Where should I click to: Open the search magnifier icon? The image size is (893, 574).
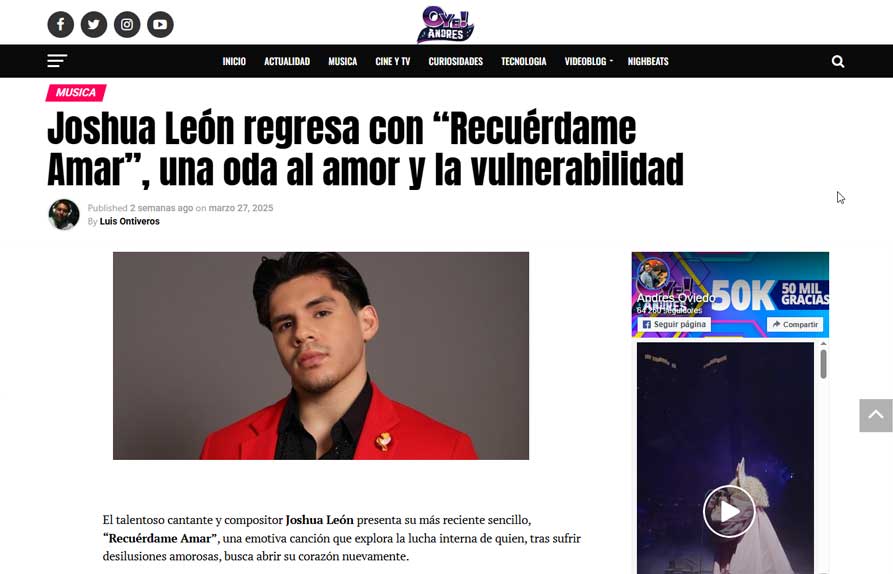[838, 62]
